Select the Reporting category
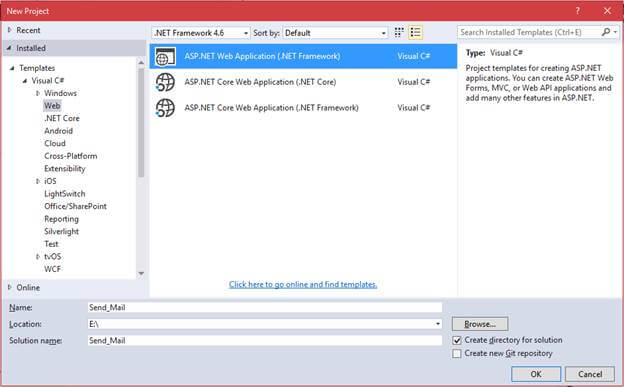The height and width of the screenshot is (387, 624). click(62, 219)
